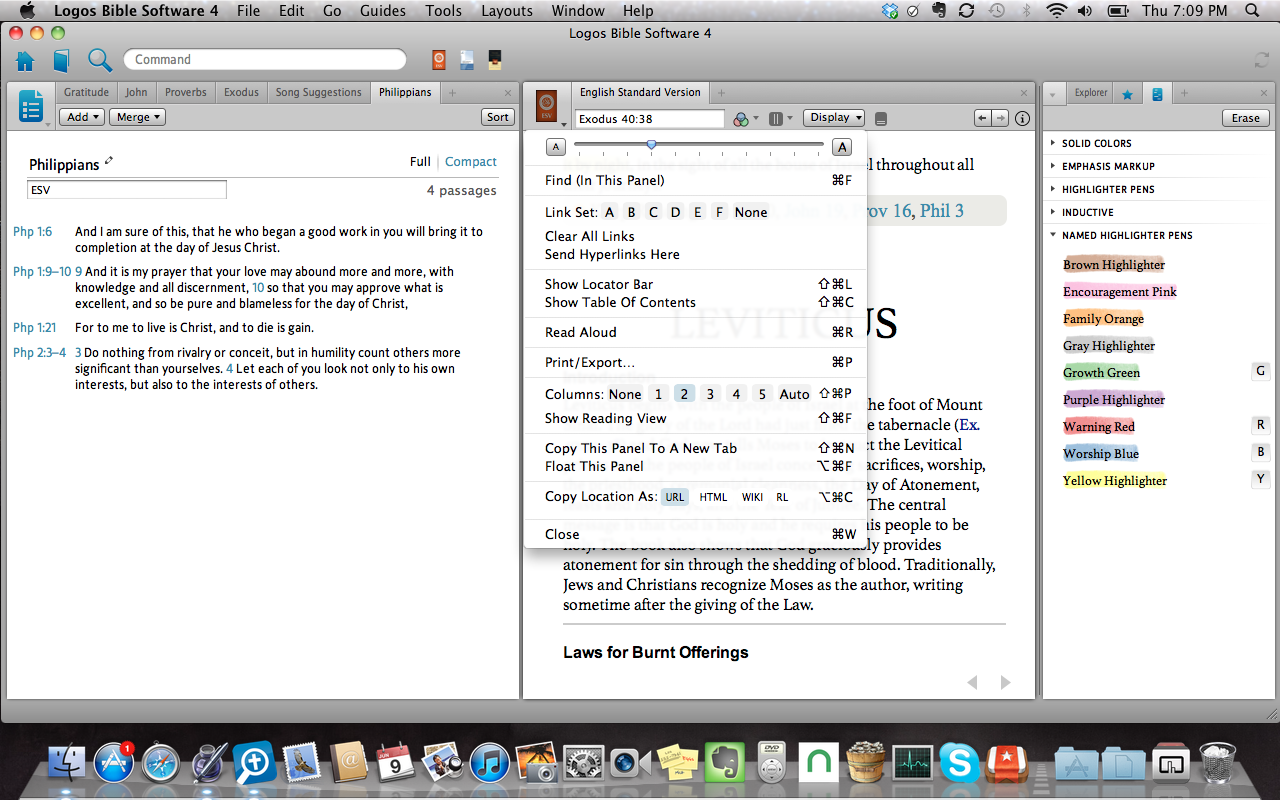Click the edit pencil beside Philippians title

pos(109,161)
